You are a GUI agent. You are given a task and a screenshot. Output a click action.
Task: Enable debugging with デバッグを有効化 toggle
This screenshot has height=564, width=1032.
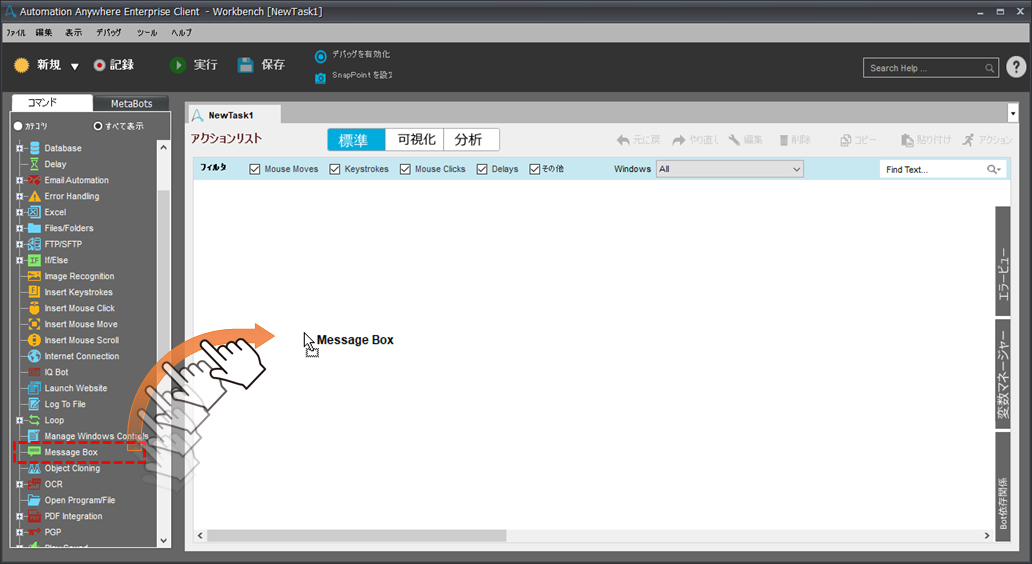(x=321, y=57)
